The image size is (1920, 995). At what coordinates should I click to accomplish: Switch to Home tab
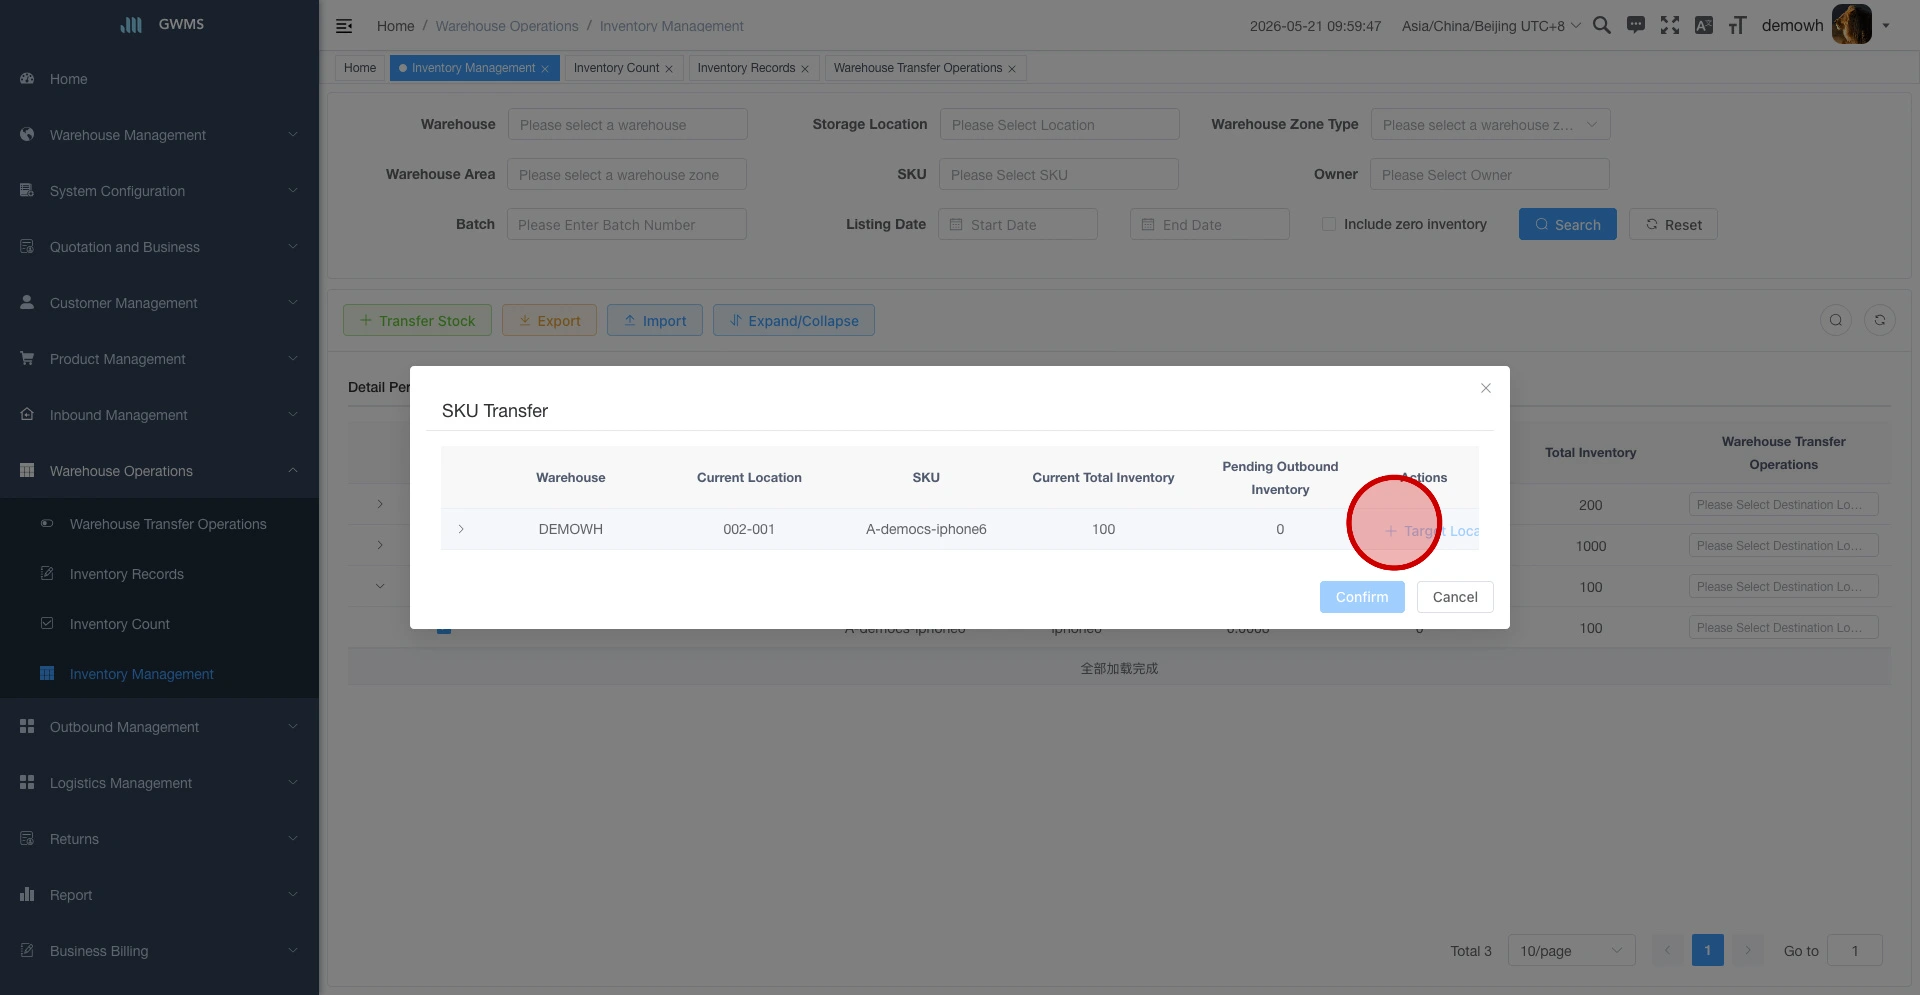360,68
